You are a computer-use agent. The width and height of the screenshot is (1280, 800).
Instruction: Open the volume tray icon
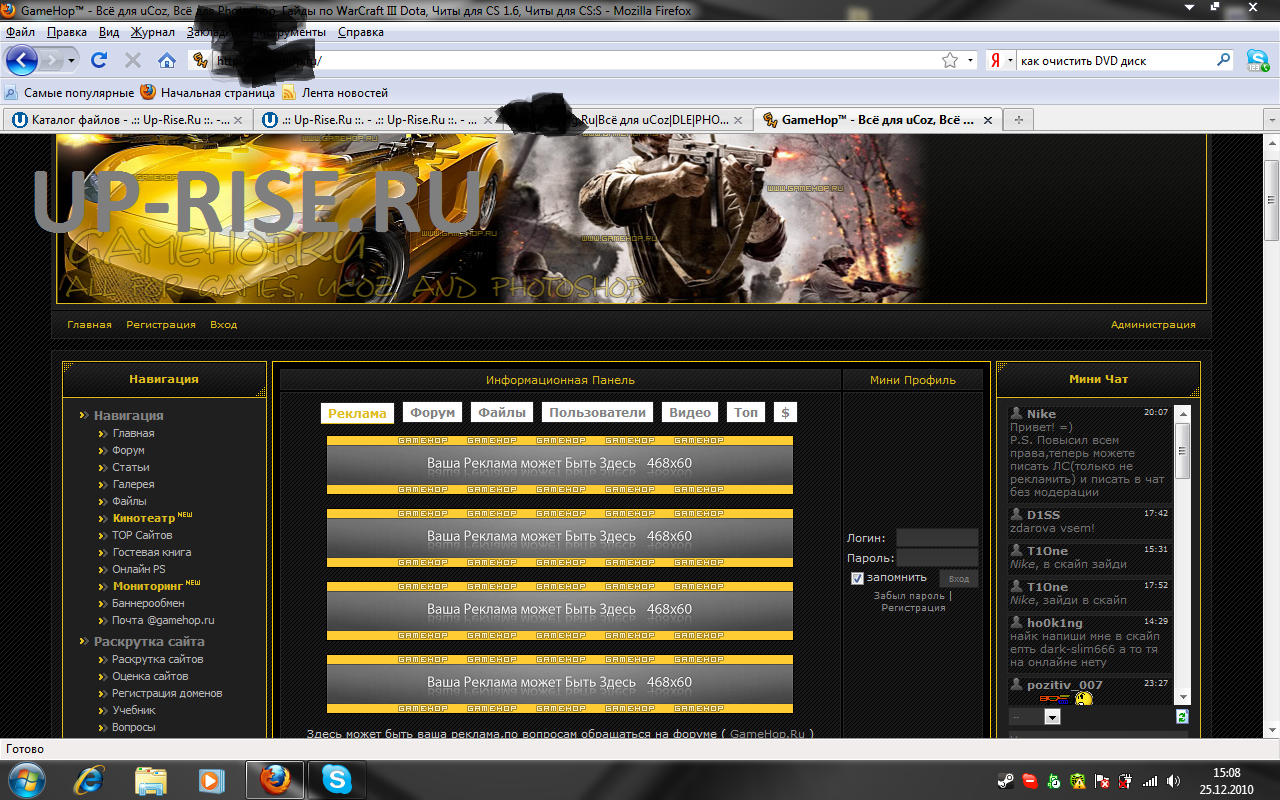tap(1172, 780)
